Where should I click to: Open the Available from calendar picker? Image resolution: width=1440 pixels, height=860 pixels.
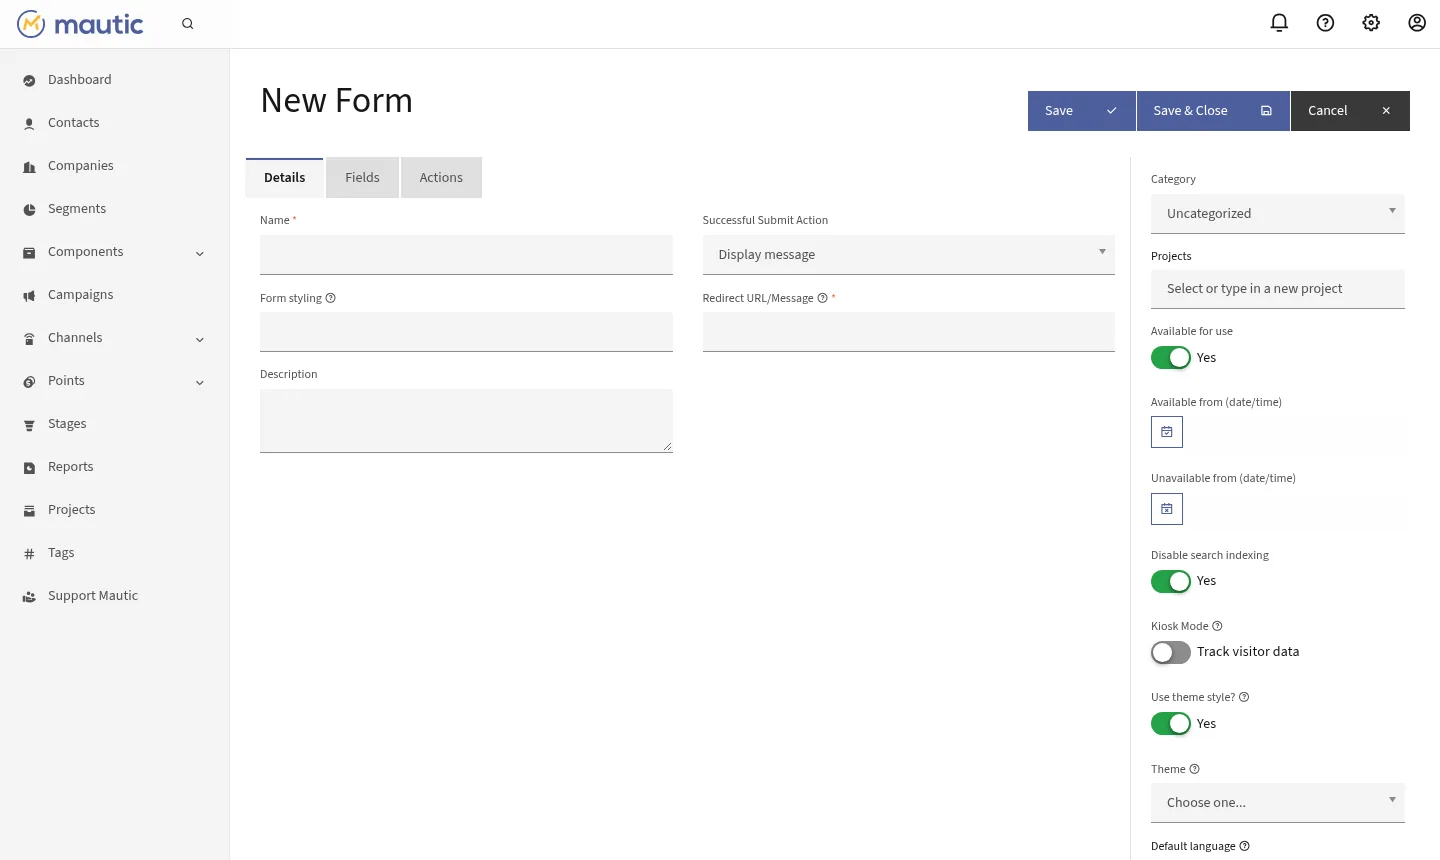tap(1167, 432)
